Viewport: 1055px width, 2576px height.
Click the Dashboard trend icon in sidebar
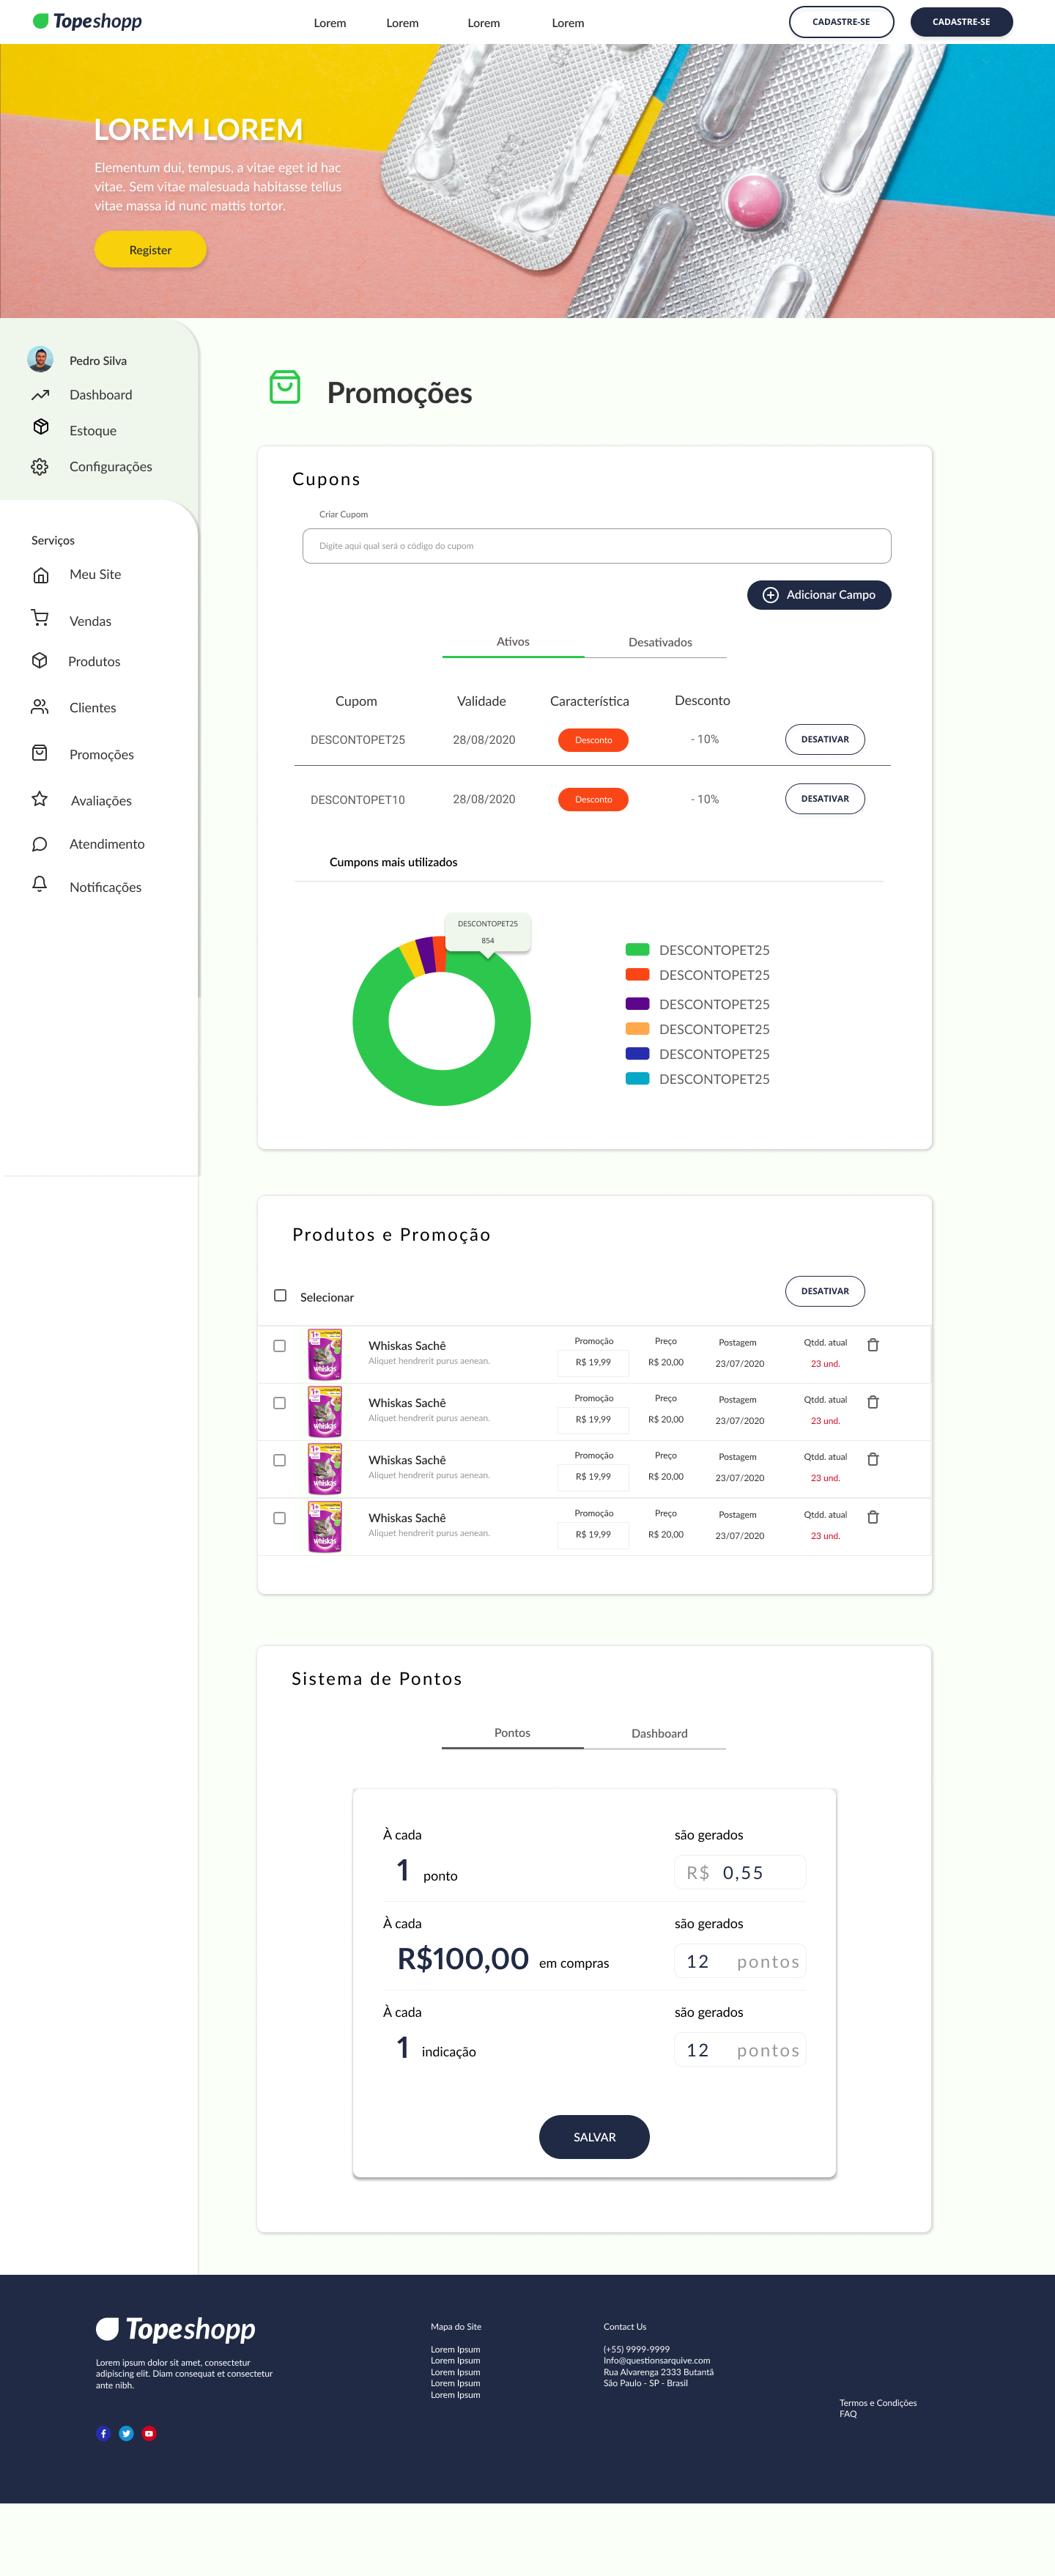pos(40,395)
